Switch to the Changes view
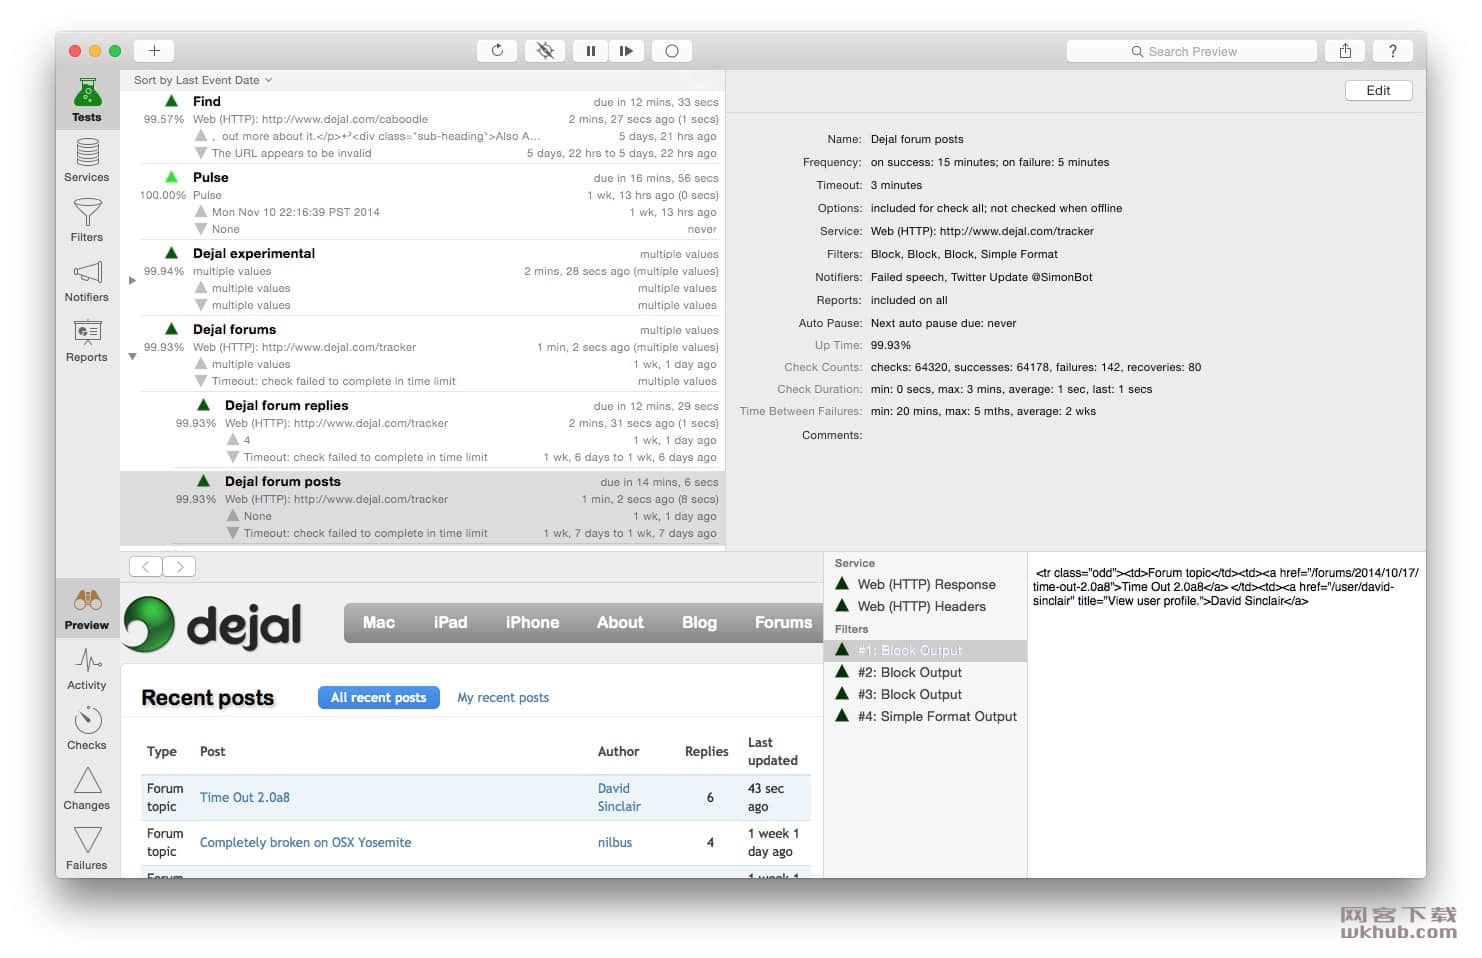Viewport: 1482px width, 958px height. tap(87, 788)
